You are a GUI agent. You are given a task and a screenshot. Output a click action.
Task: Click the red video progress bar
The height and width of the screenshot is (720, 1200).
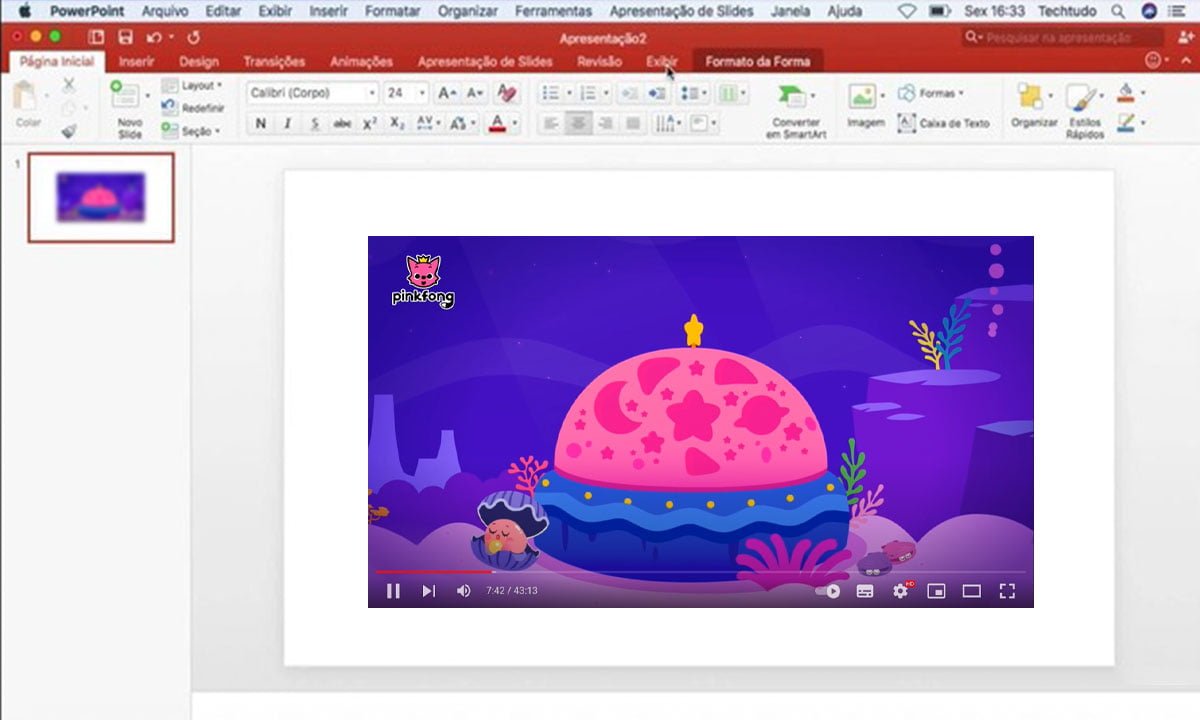point(434,572)
